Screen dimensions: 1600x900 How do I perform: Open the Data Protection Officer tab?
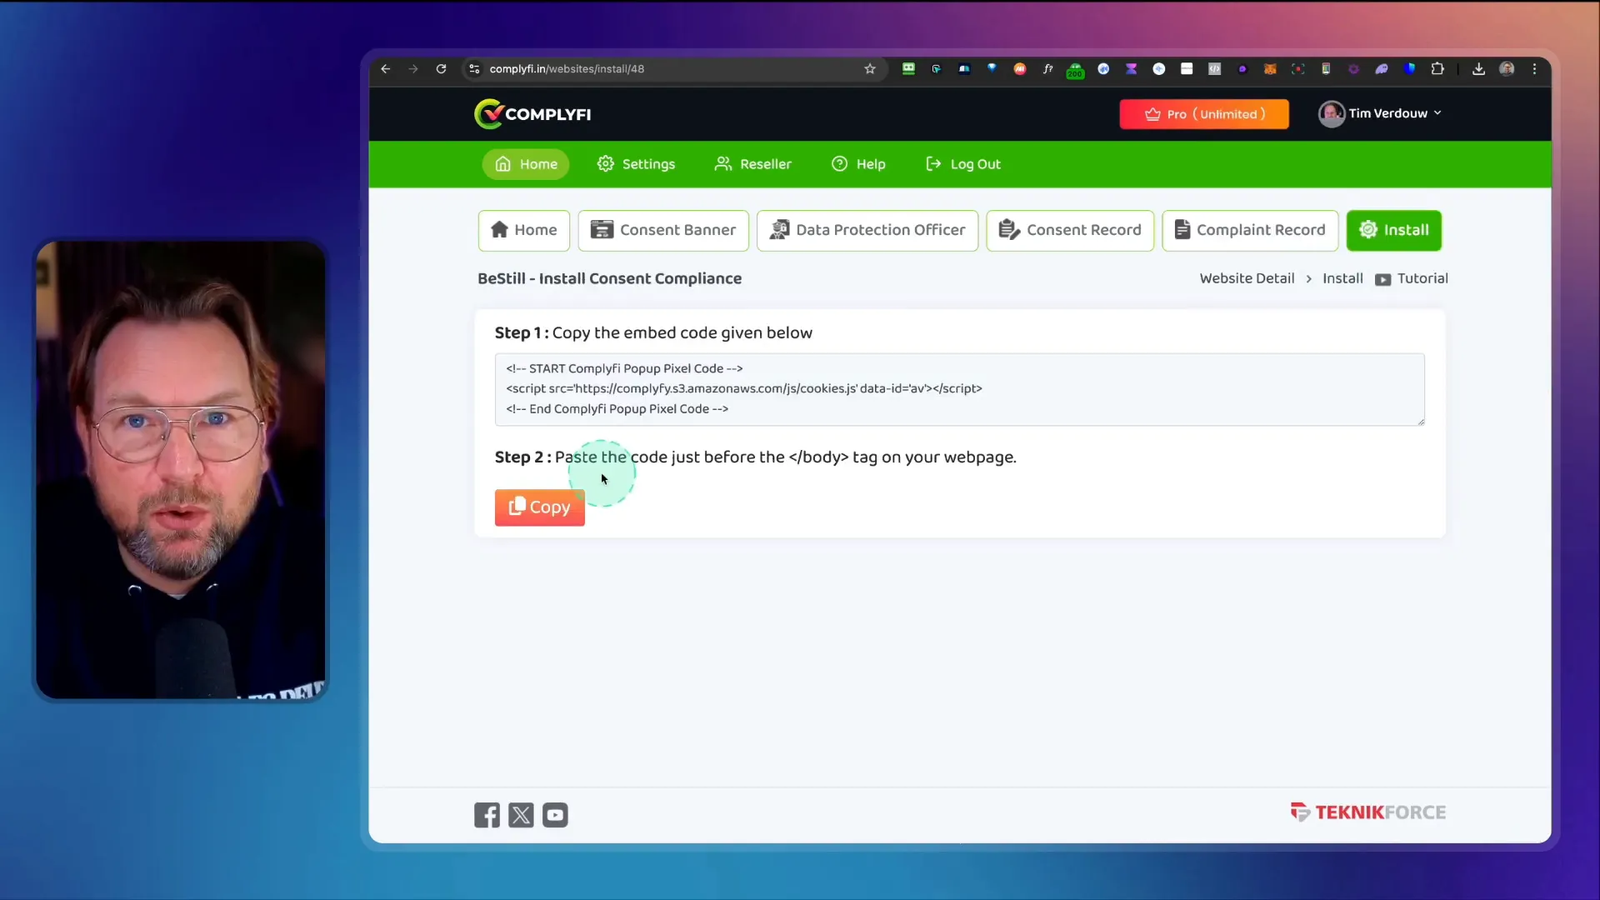(x=867, y=230)
